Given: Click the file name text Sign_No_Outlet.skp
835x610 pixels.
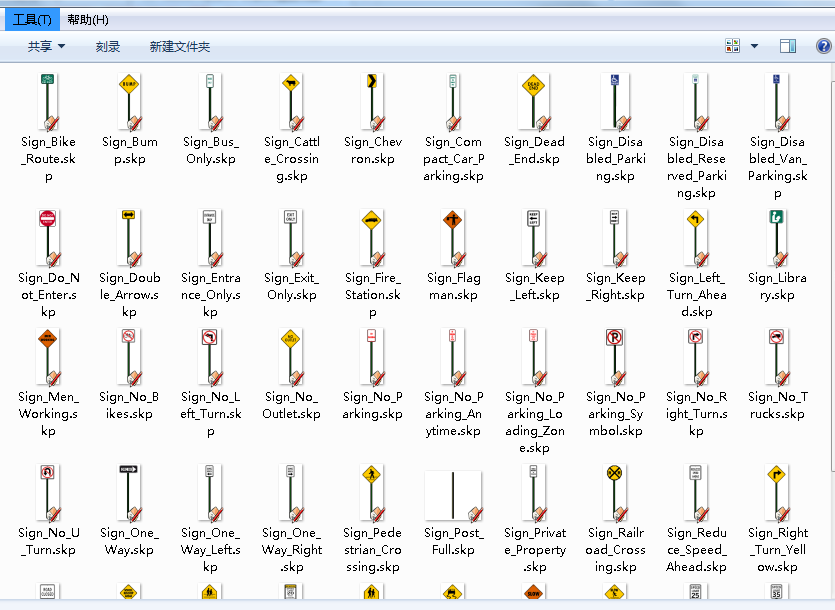Looking at the screenshot, I should click(x=291, y=405).
